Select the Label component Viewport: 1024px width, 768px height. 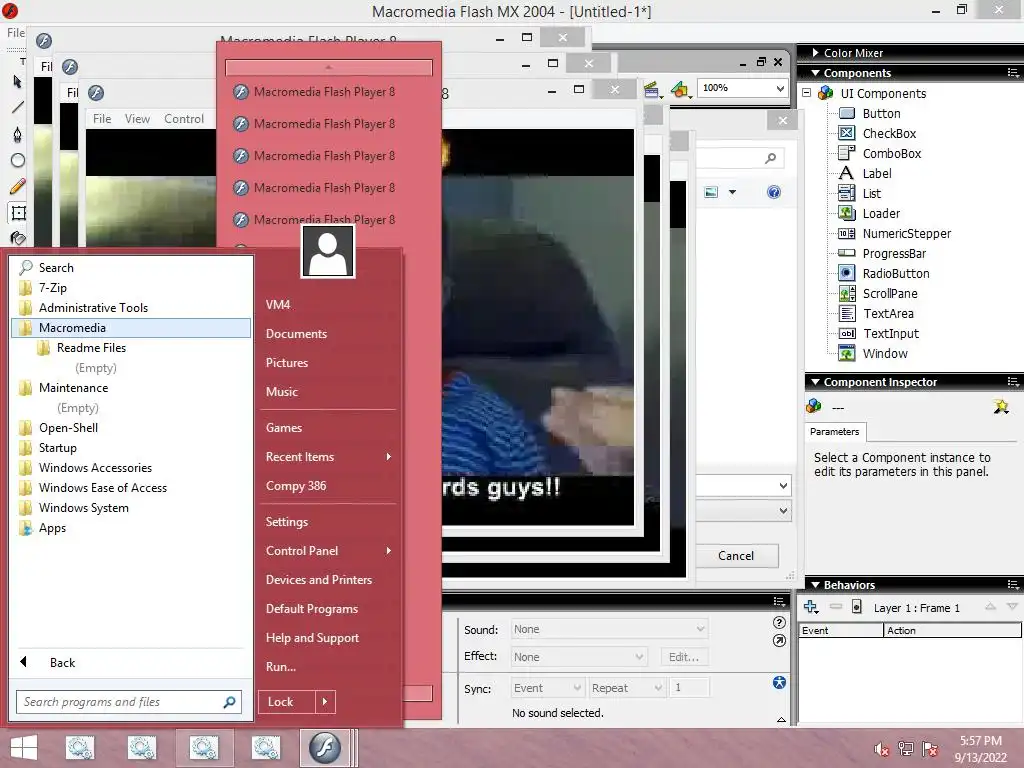876,174
